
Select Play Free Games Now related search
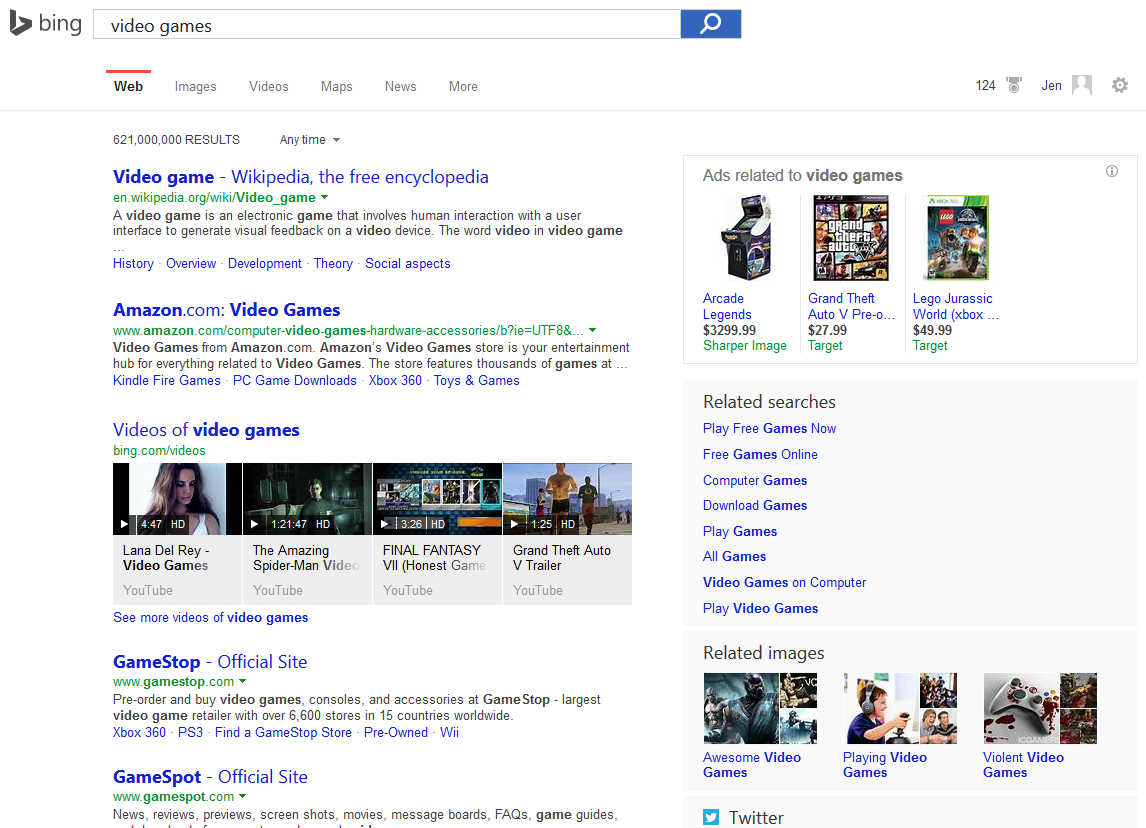(x=769, y=429)
